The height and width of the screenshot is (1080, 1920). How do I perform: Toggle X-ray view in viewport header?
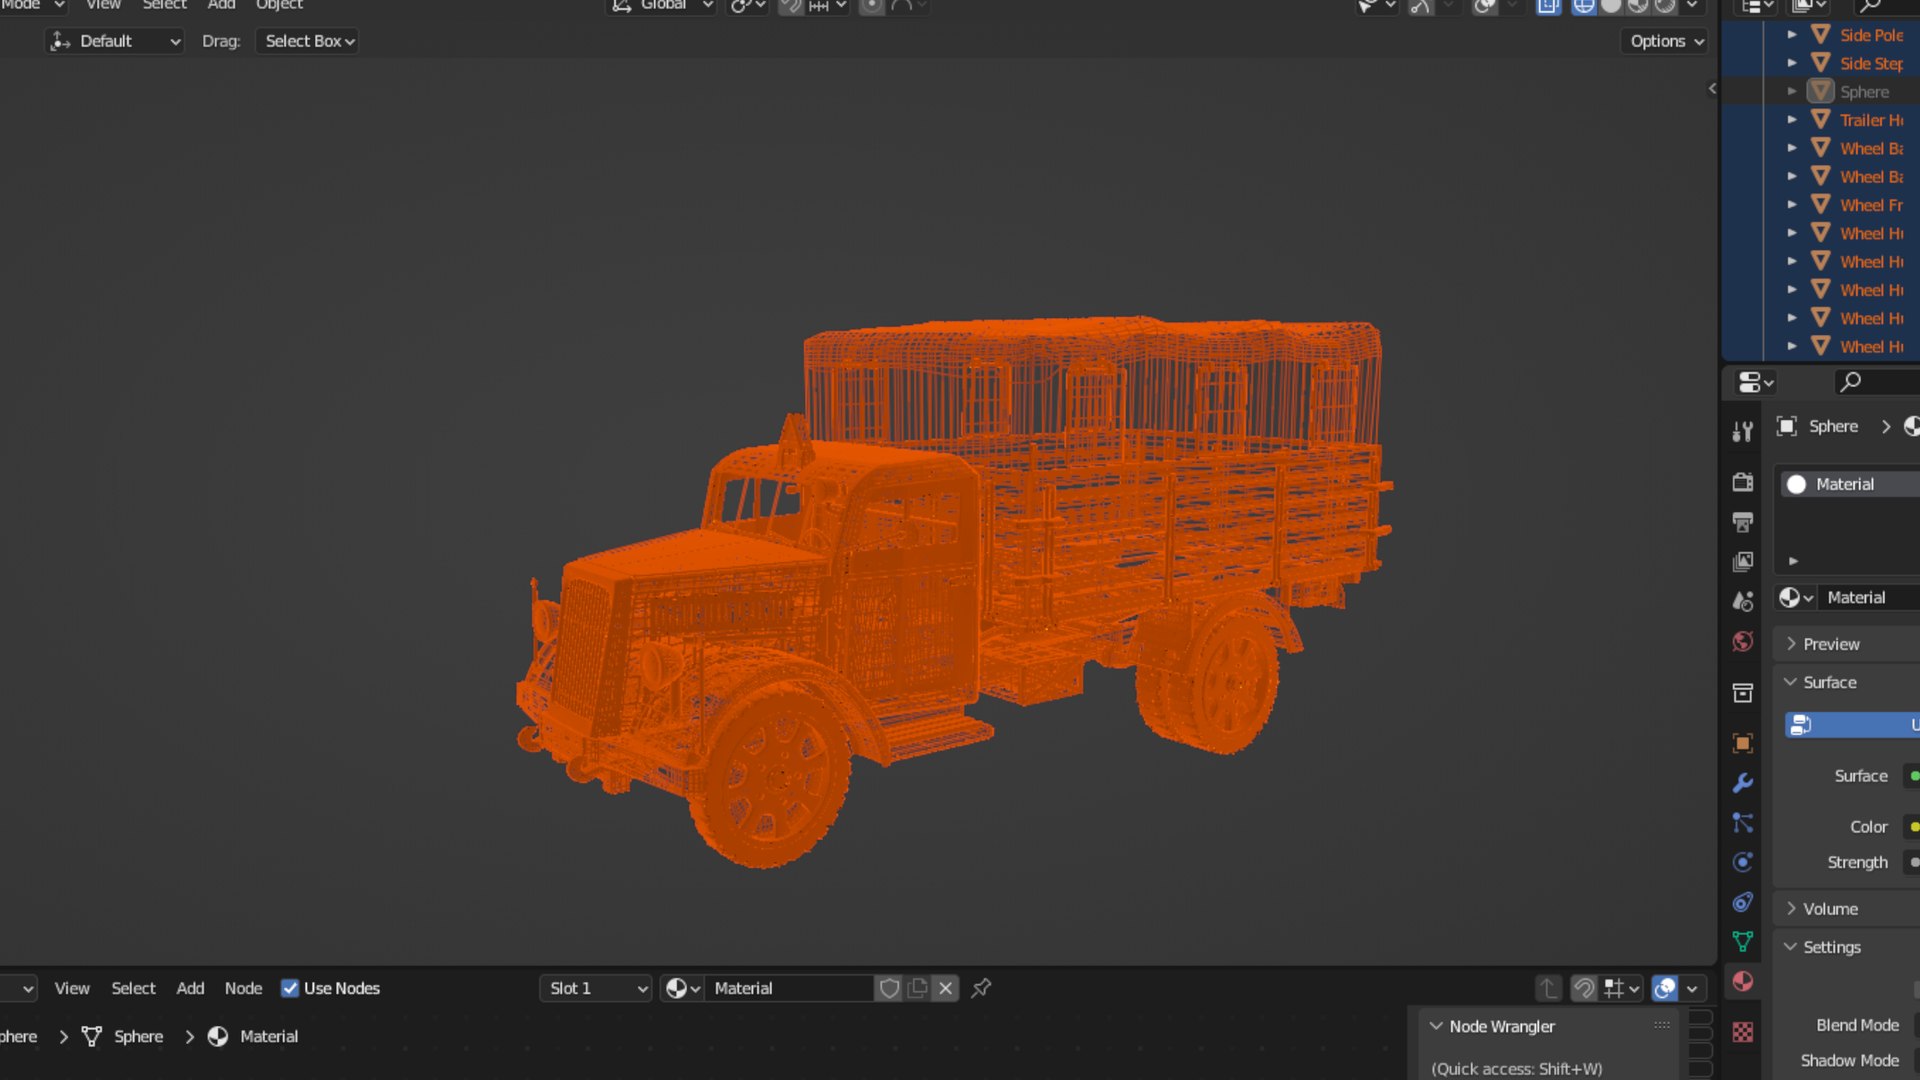pos(1548,6)
